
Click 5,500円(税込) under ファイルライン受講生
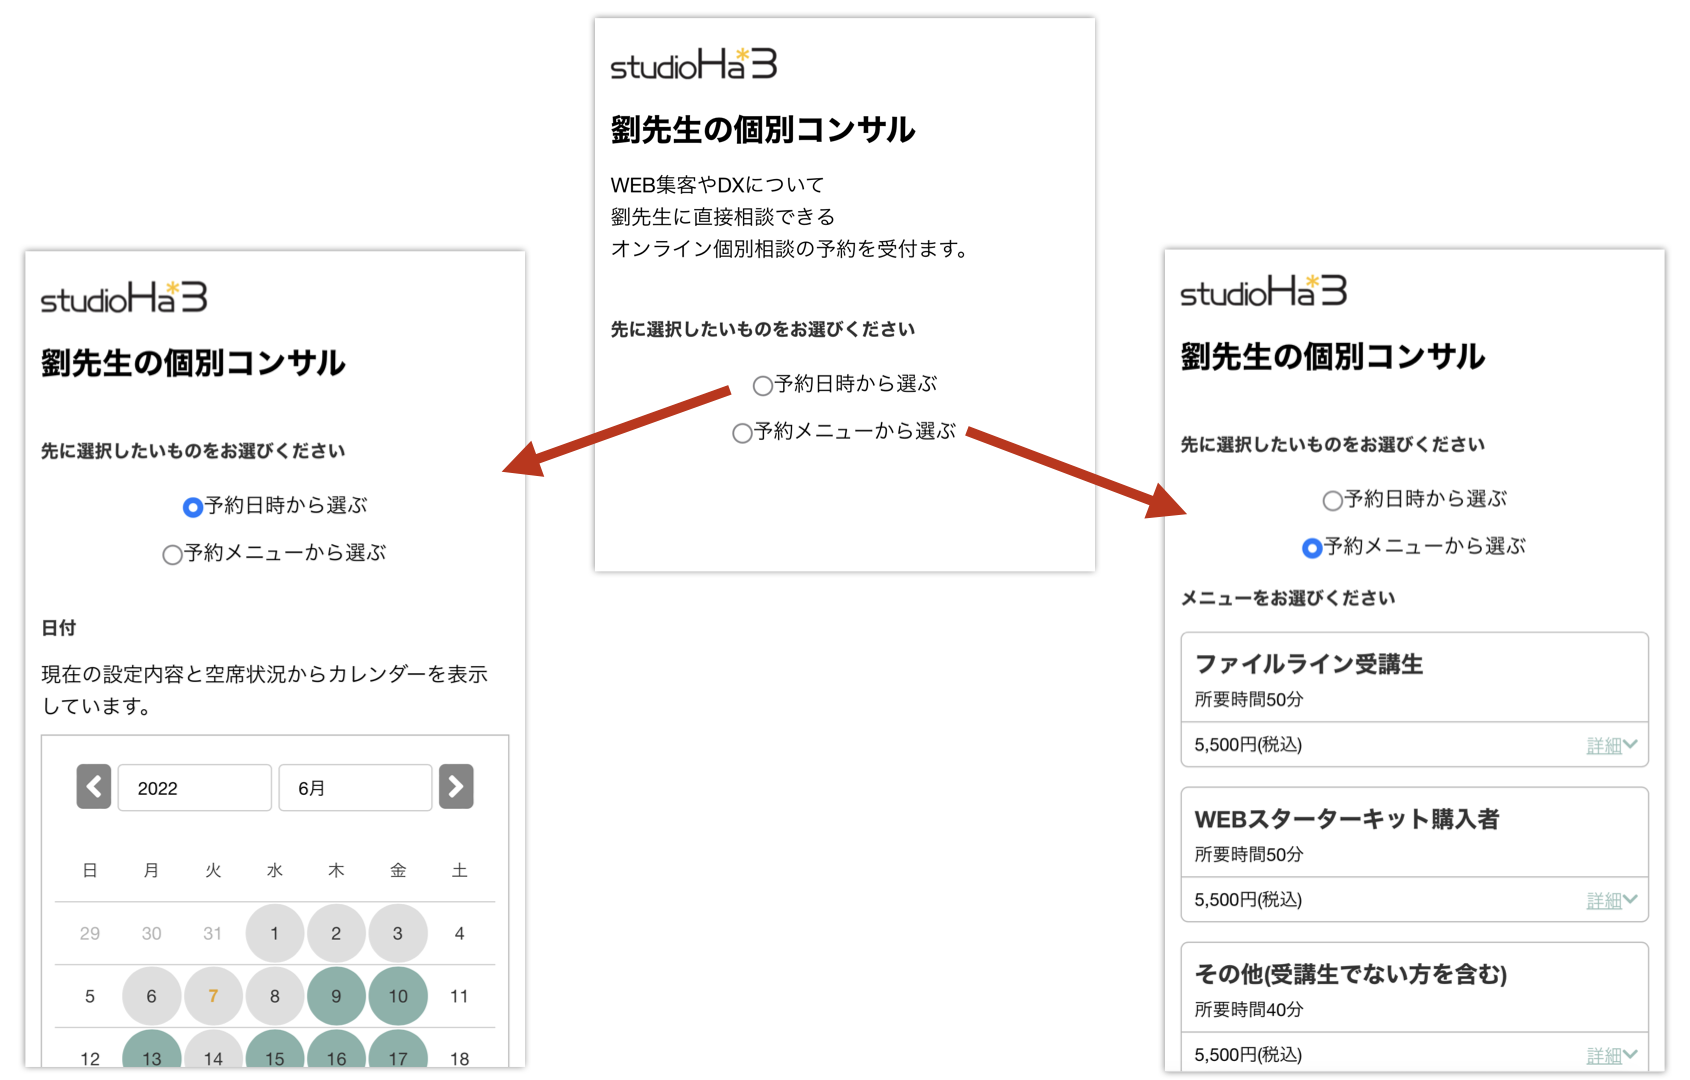click(1248, 744)
